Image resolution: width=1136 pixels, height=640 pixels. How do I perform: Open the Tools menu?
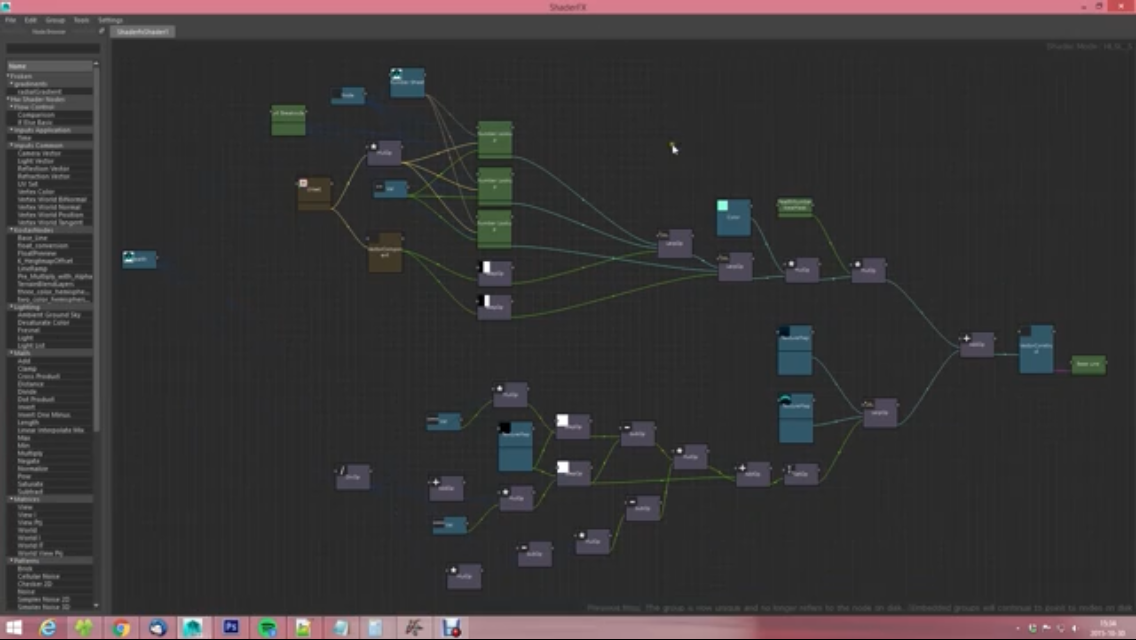(81, 20)
